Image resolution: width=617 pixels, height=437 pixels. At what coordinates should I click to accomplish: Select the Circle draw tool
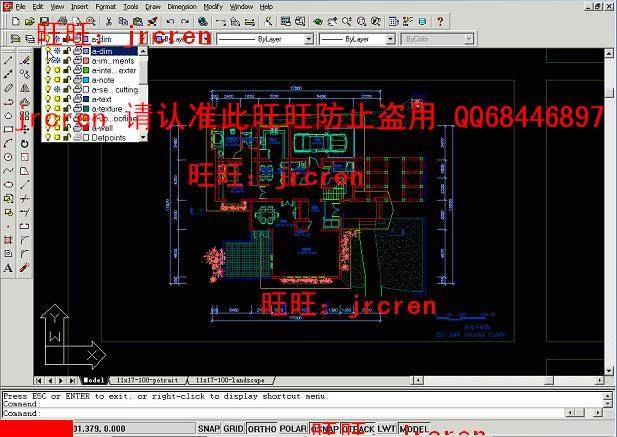(x=8, y=157)
